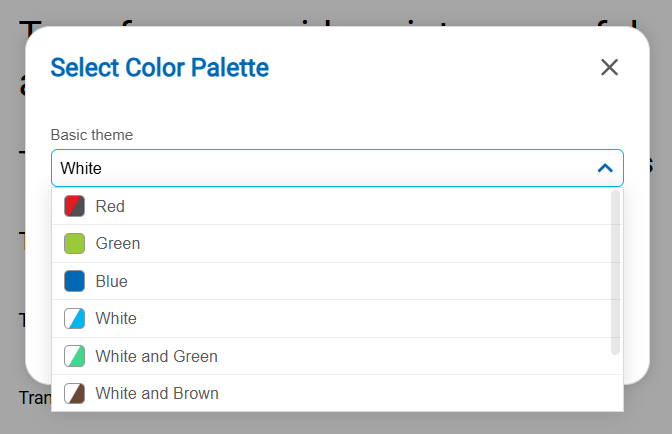Collapse the list with the chevron arrow
Screen dimensions: 672x434
(x=604, y=168)
